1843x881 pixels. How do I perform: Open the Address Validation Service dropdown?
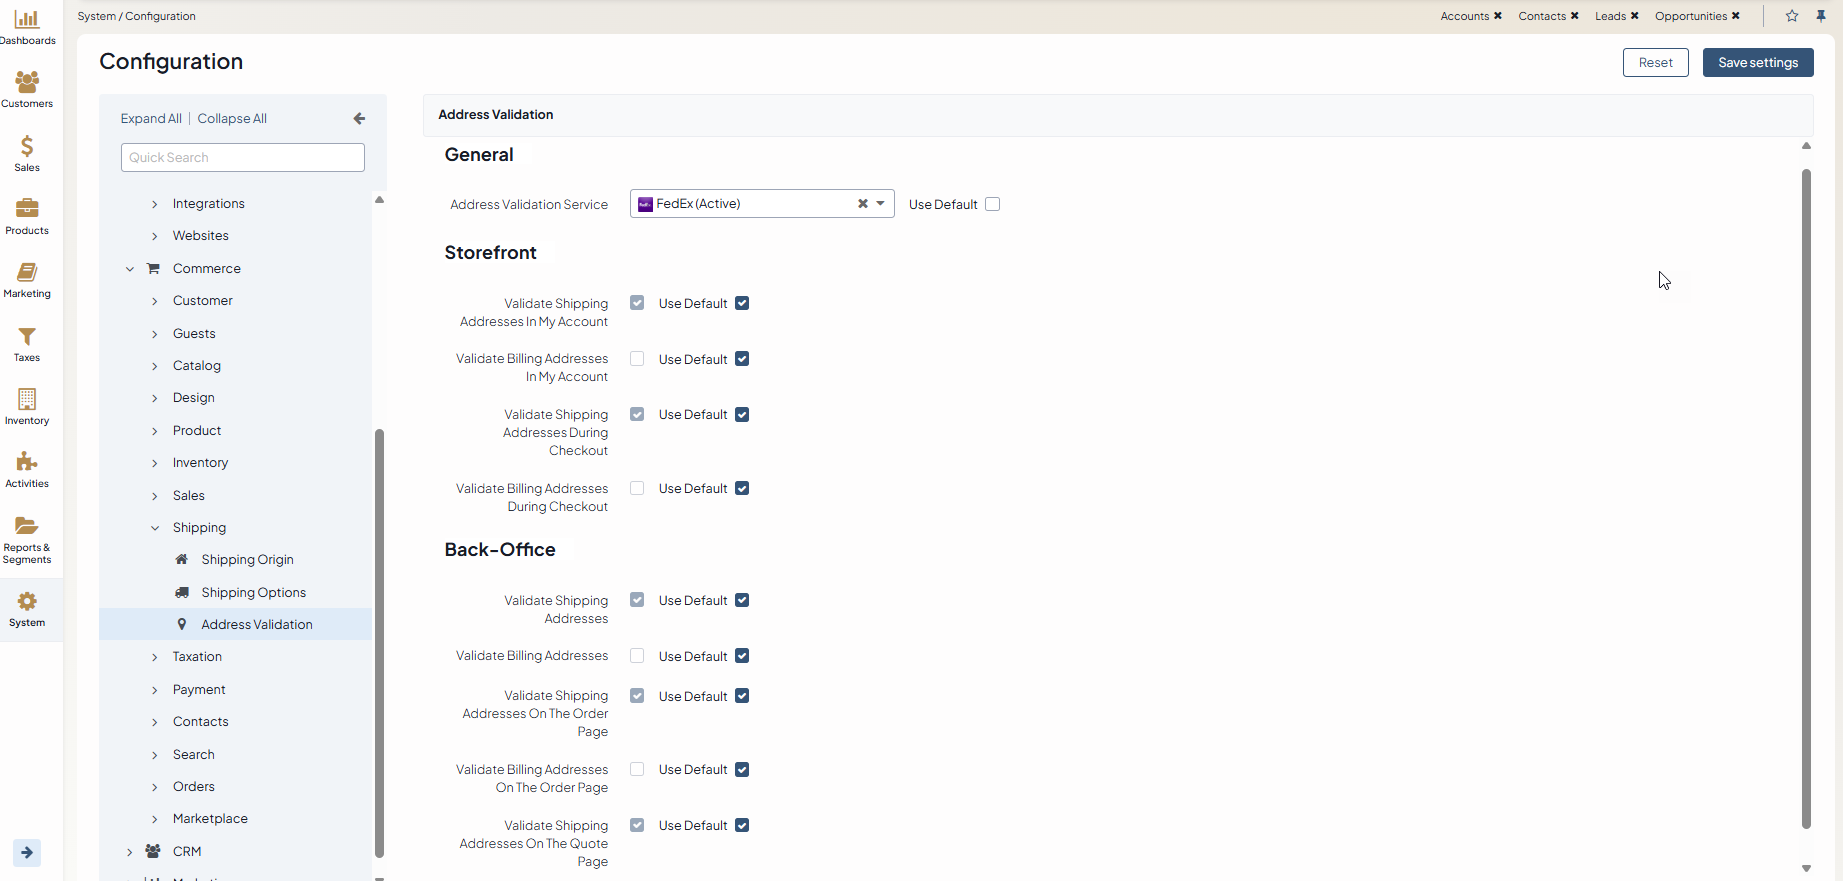tap(880, 204)
